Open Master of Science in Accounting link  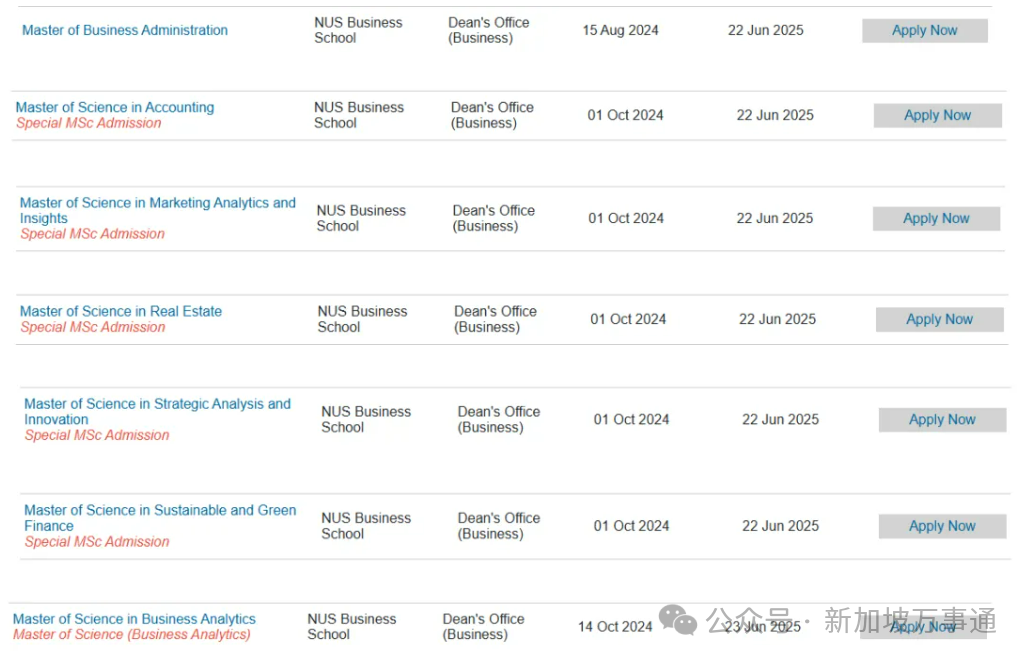click(x=115, y=107)
